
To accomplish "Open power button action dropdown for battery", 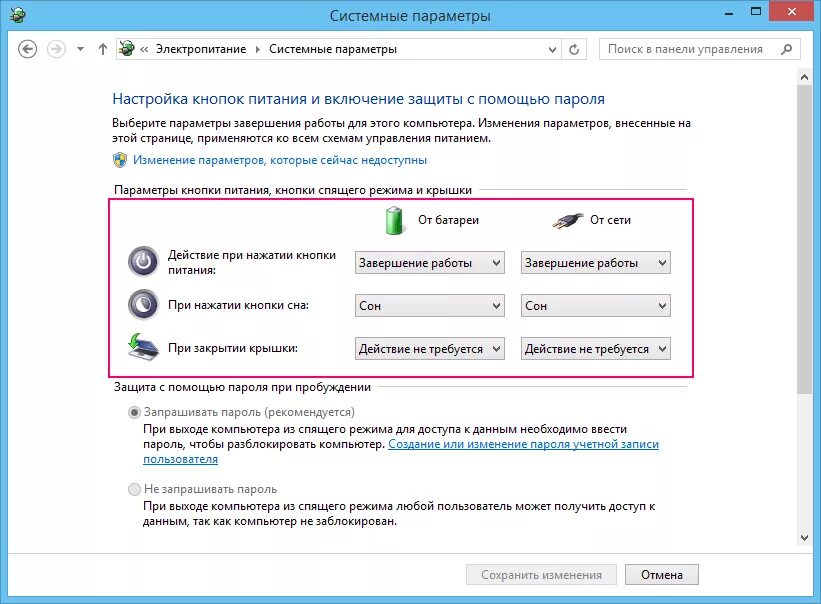I will pos(430,263).
